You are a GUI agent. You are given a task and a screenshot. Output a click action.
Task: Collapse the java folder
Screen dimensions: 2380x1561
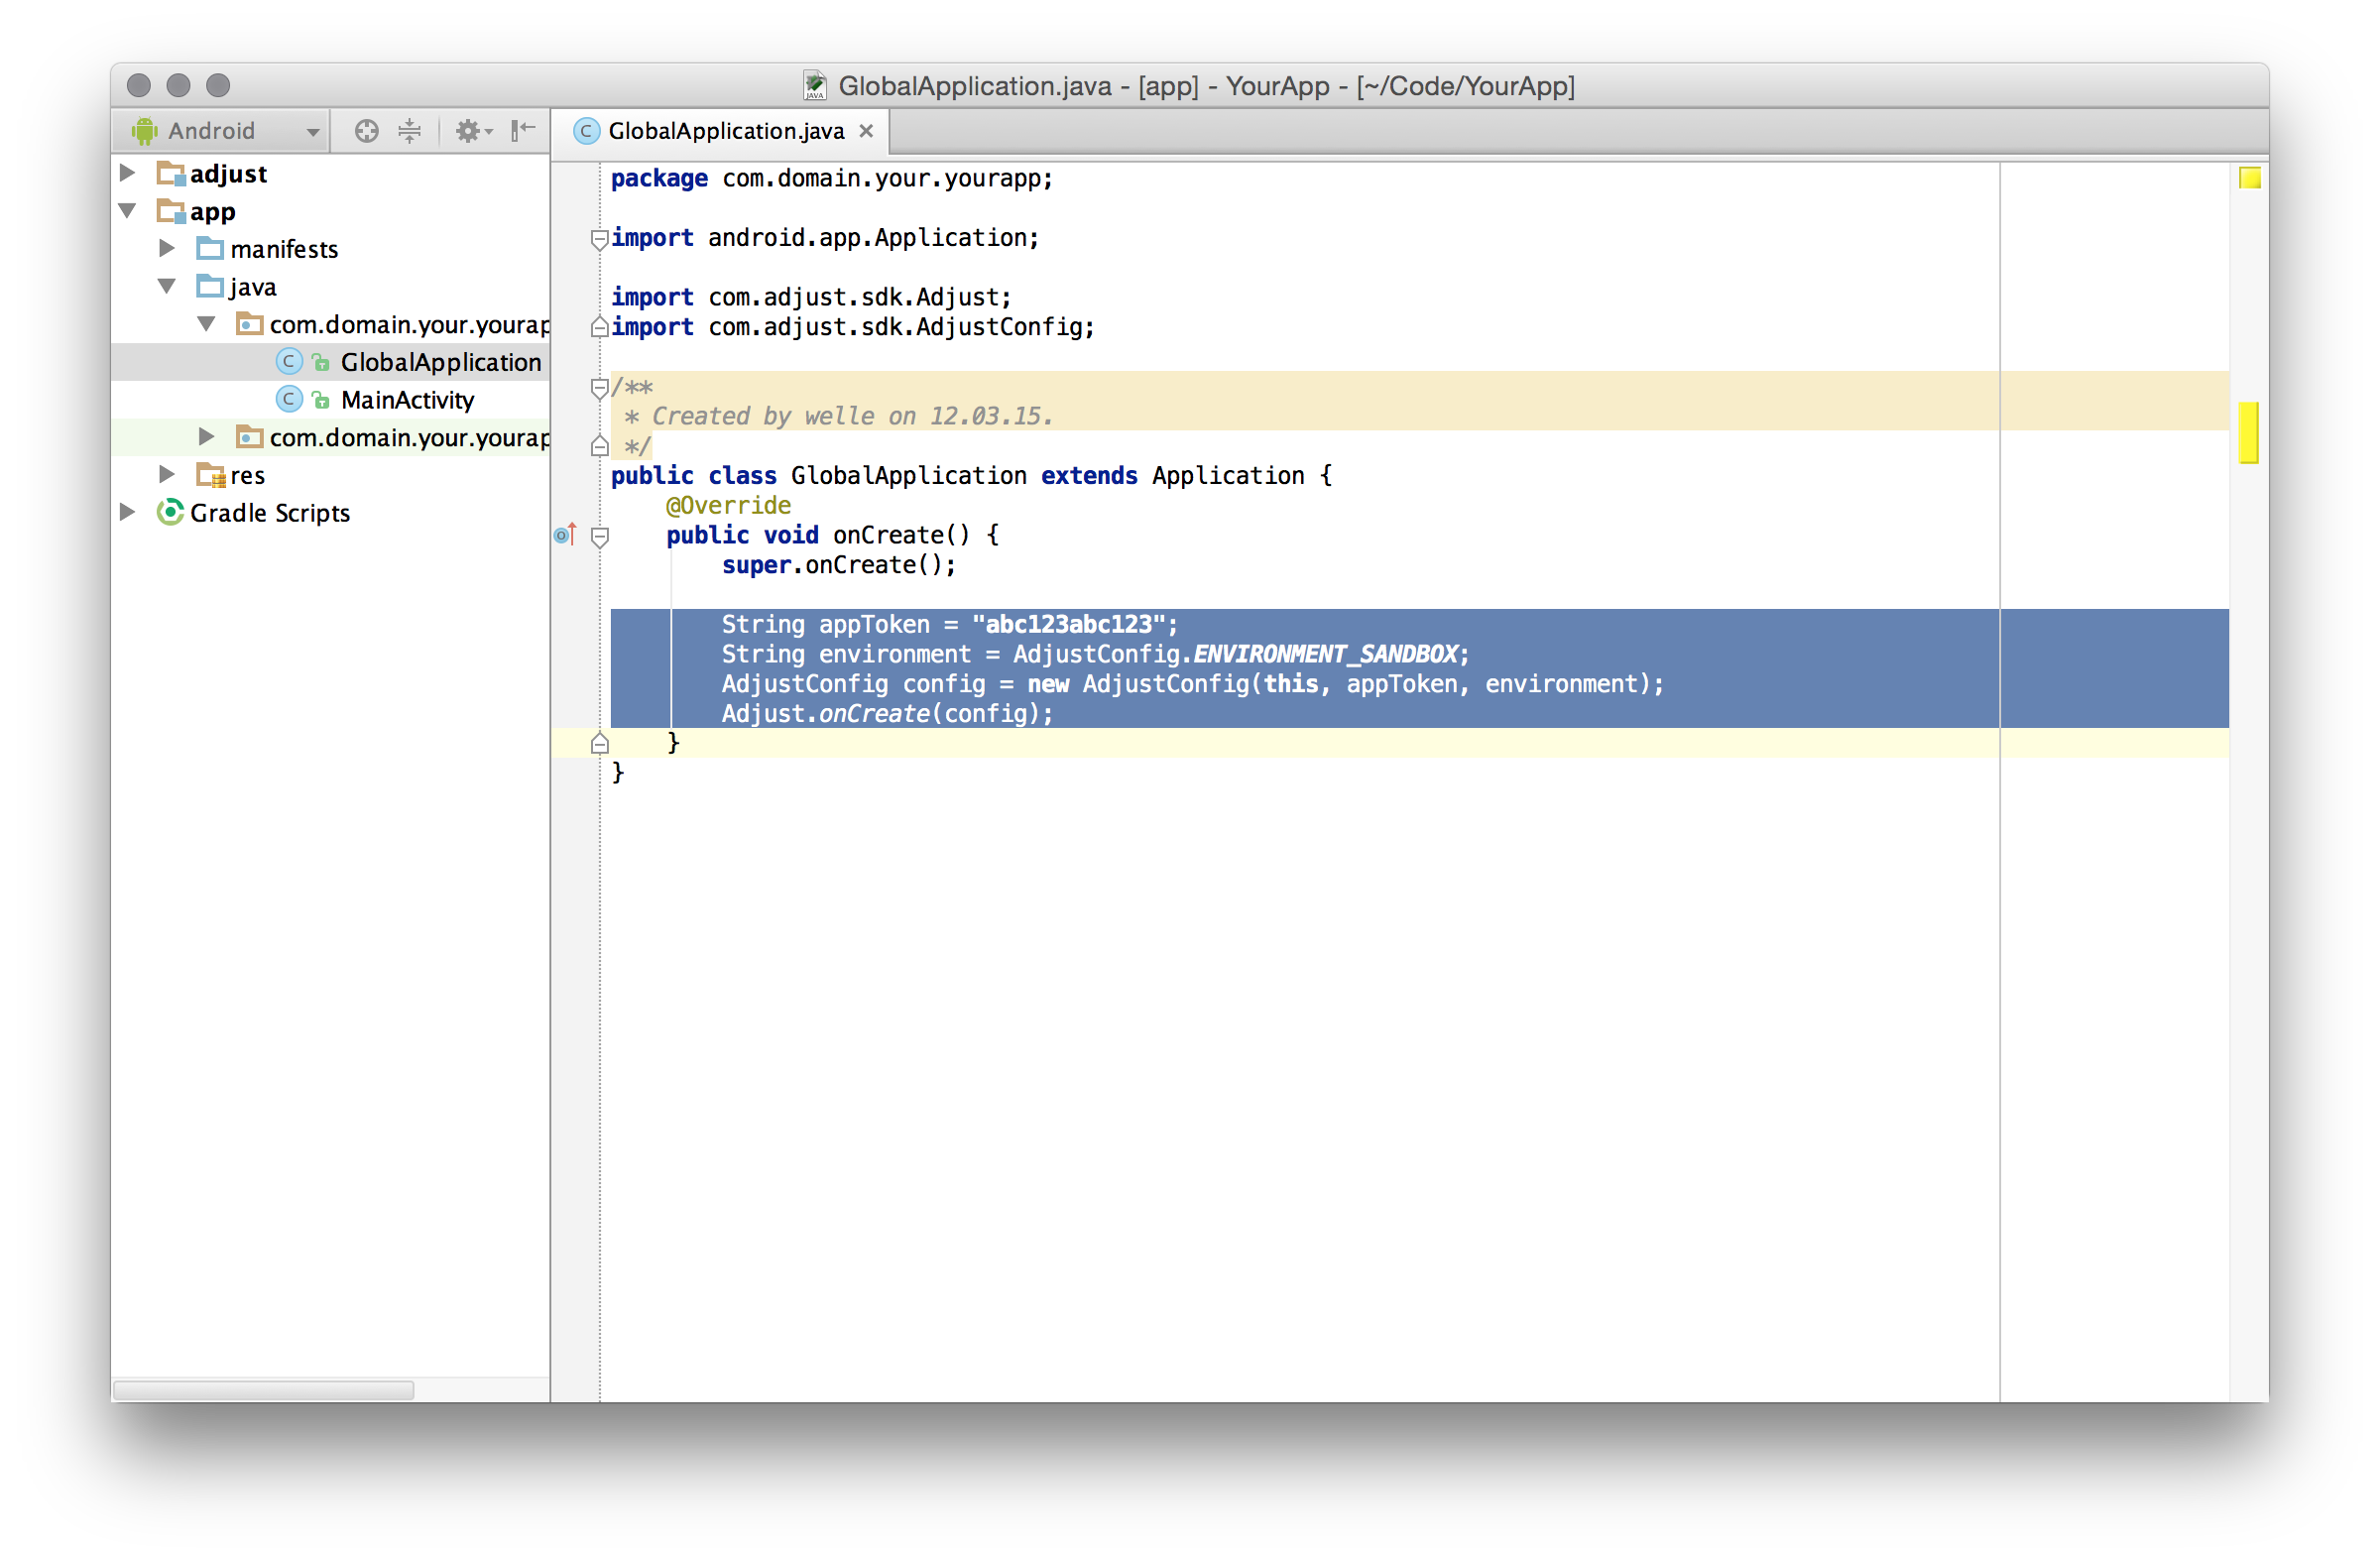[167, 286]
